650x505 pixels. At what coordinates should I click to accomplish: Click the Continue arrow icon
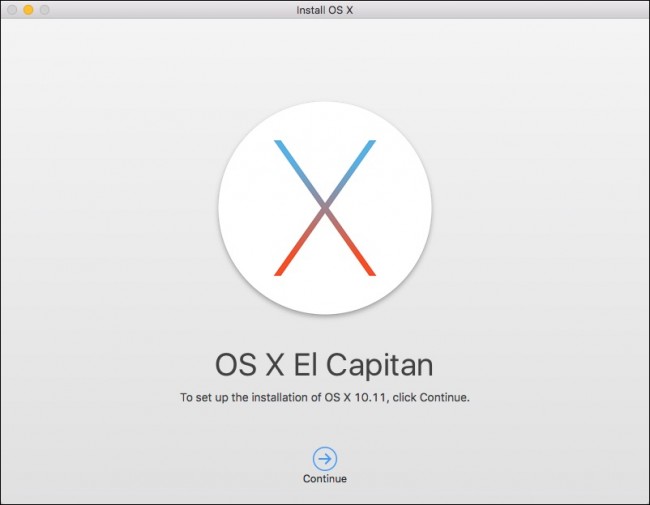tap(325, 459)
